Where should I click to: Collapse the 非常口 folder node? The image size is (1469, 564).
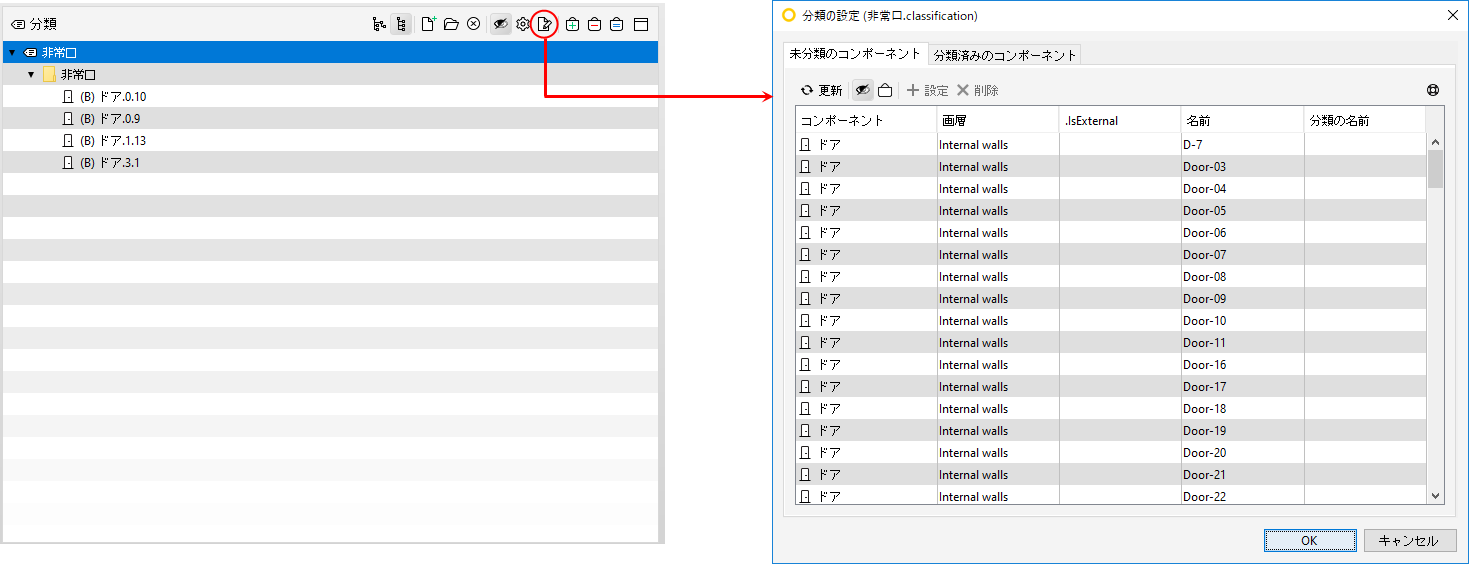(31, 74)
